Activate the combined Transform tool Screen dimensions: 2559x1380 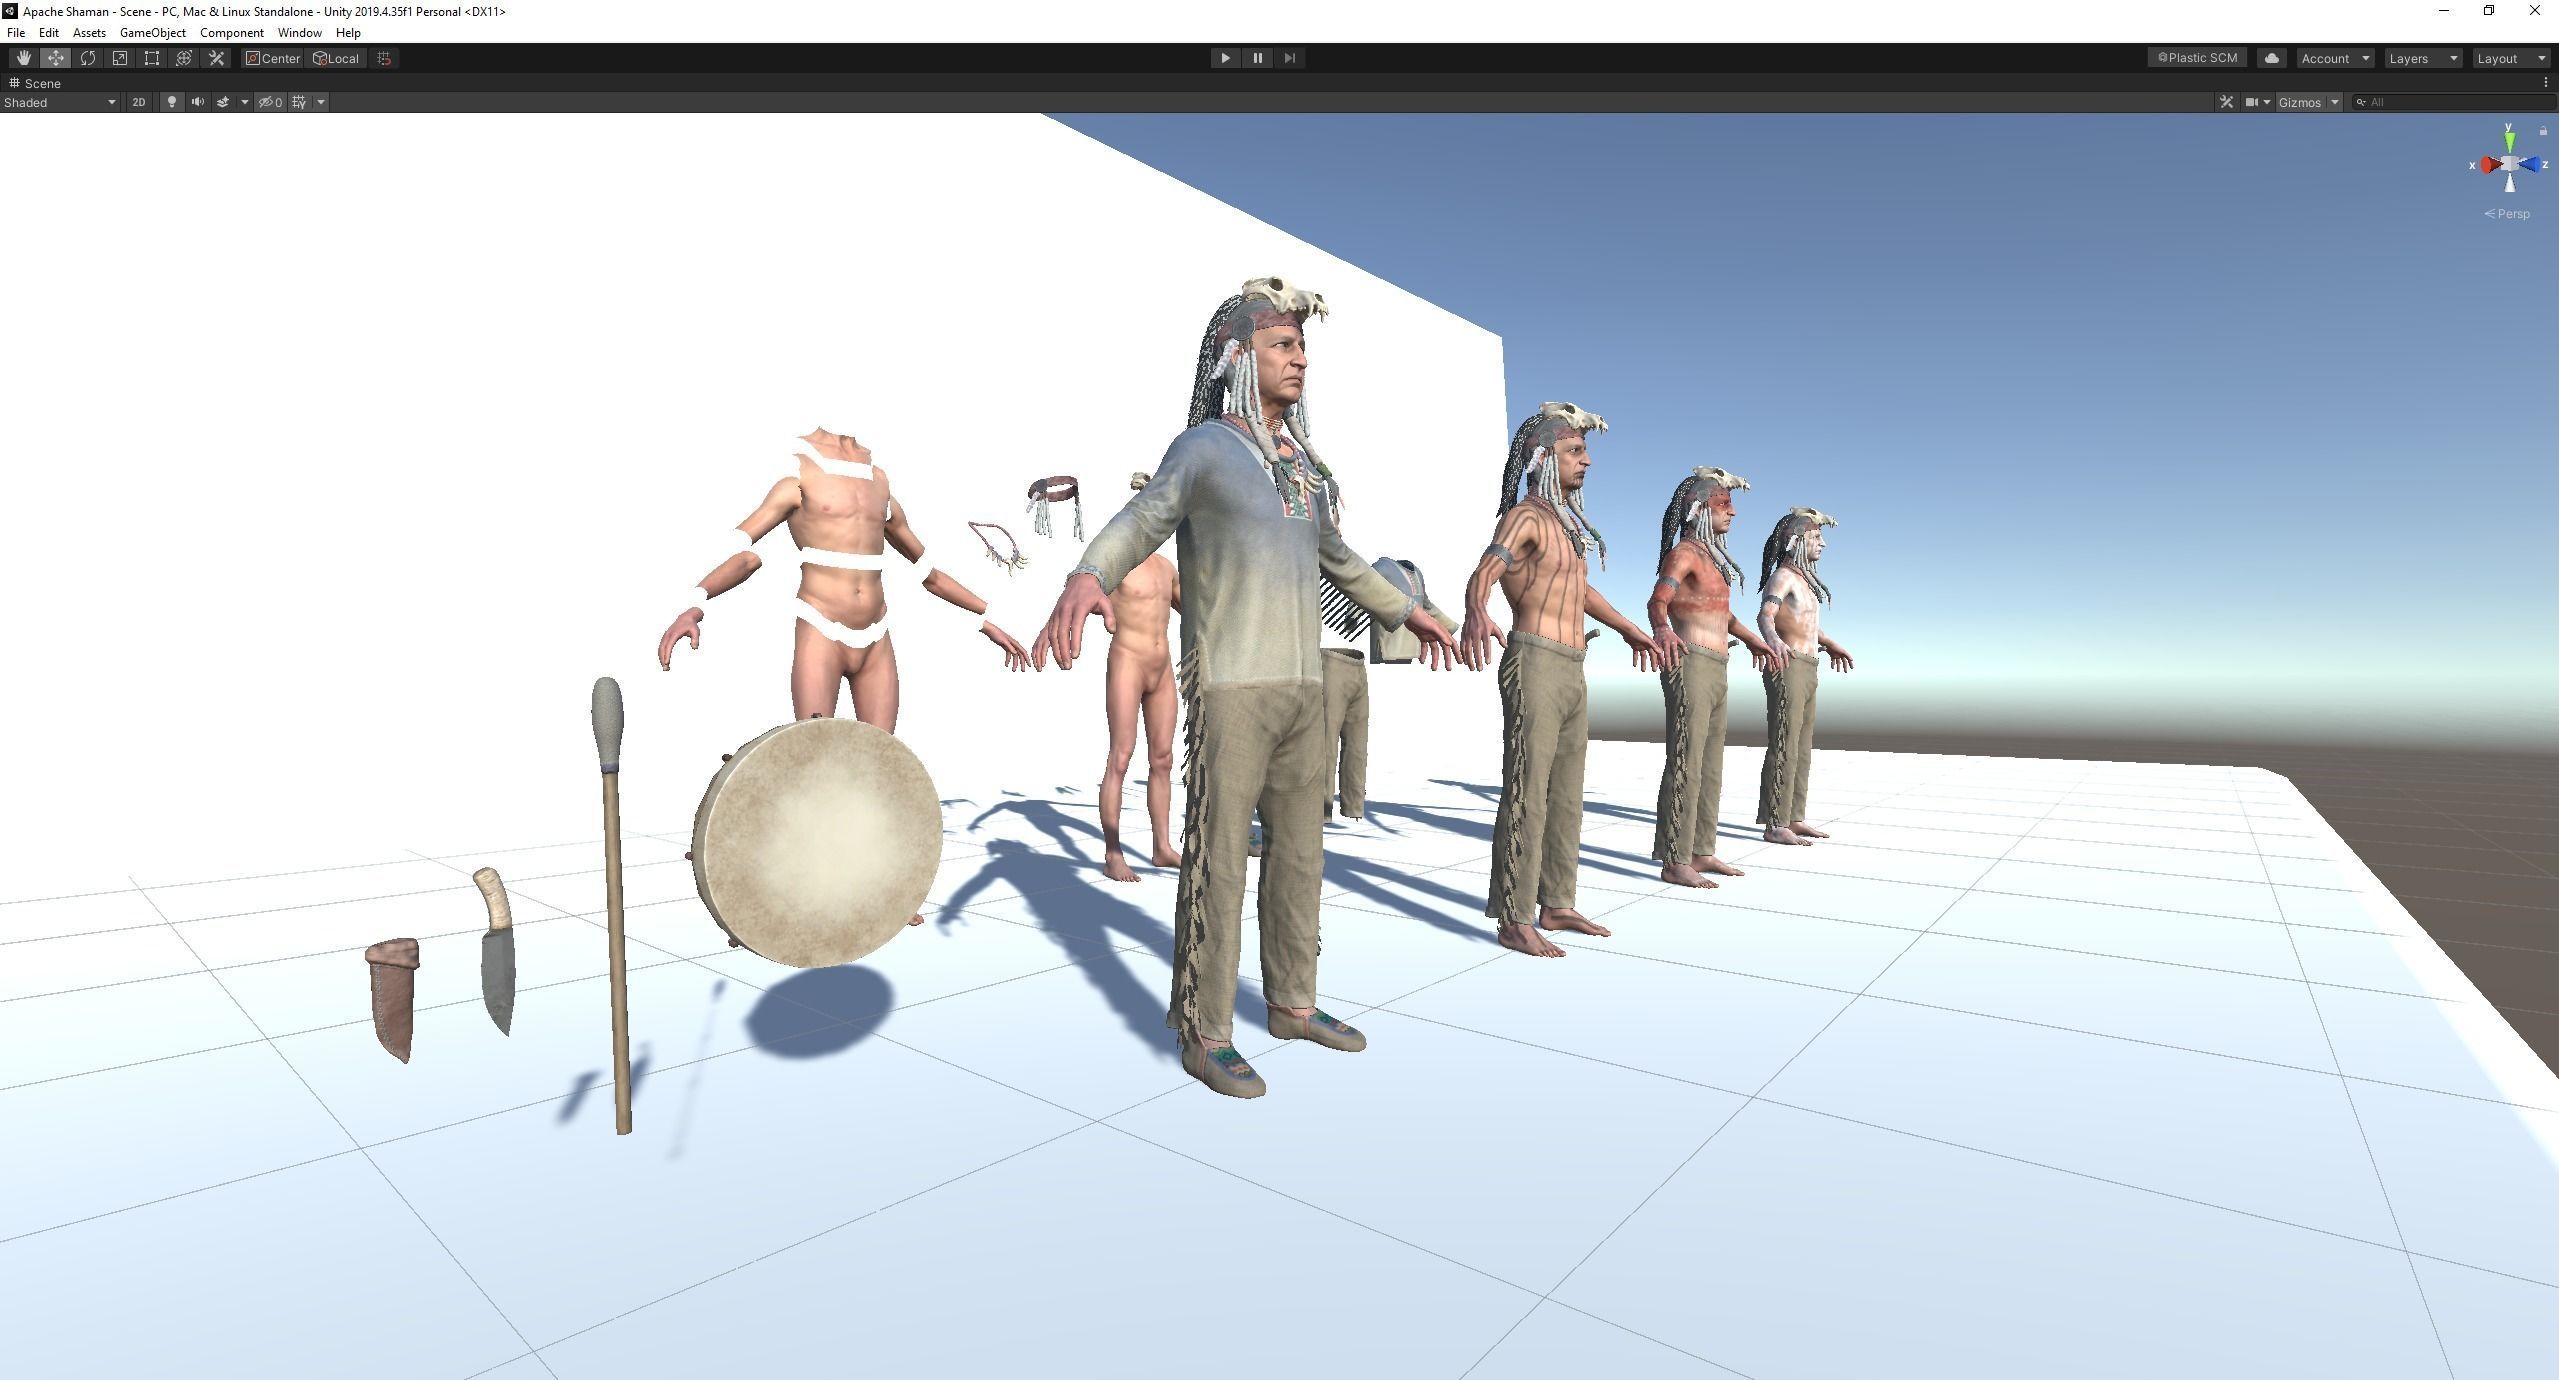click(184, 58)
